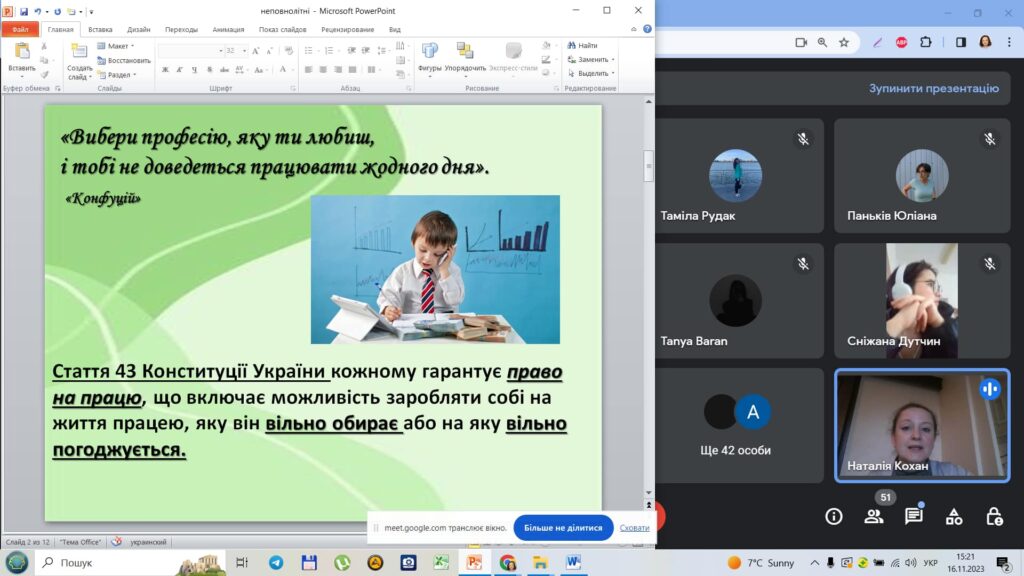Click 'Зупинити презентацію' to stop presenting
Viewport: 1024px width, 576px height.
click(933, 88)
